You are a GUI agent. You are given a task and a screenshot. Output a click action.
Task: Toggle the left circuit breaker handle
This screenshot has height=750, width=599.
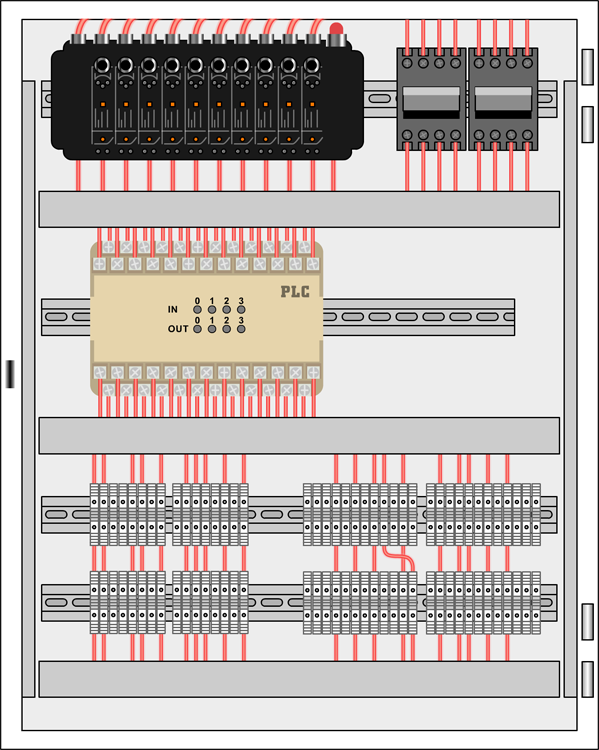(x=431, y=102)
